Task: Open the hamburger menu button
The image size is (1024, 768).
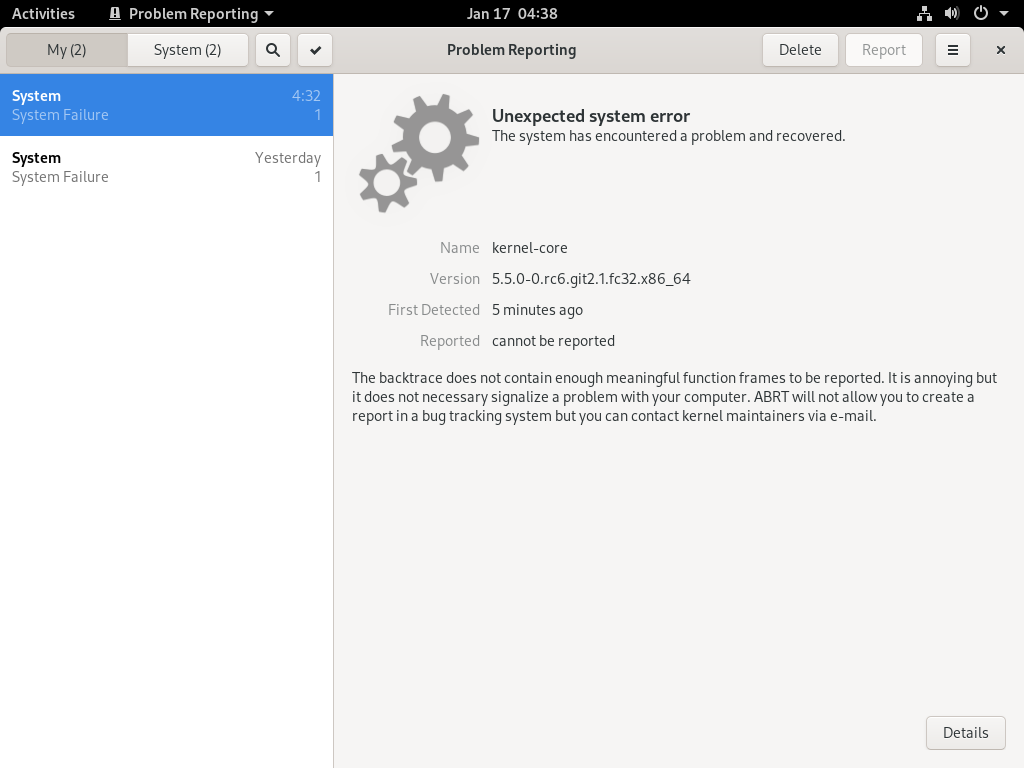Action: (x=953, y=50)
